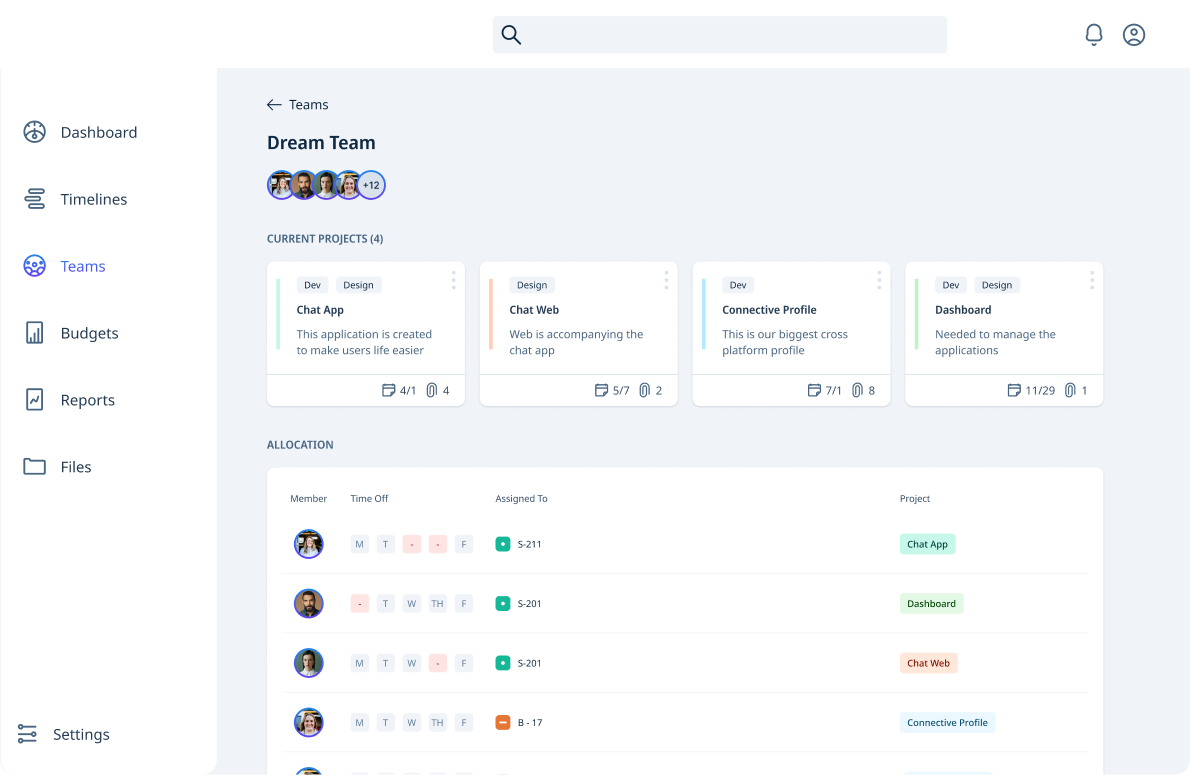Click the Files folder icon in sidebar
The image size is (1190, 776).
pos(34,466)
